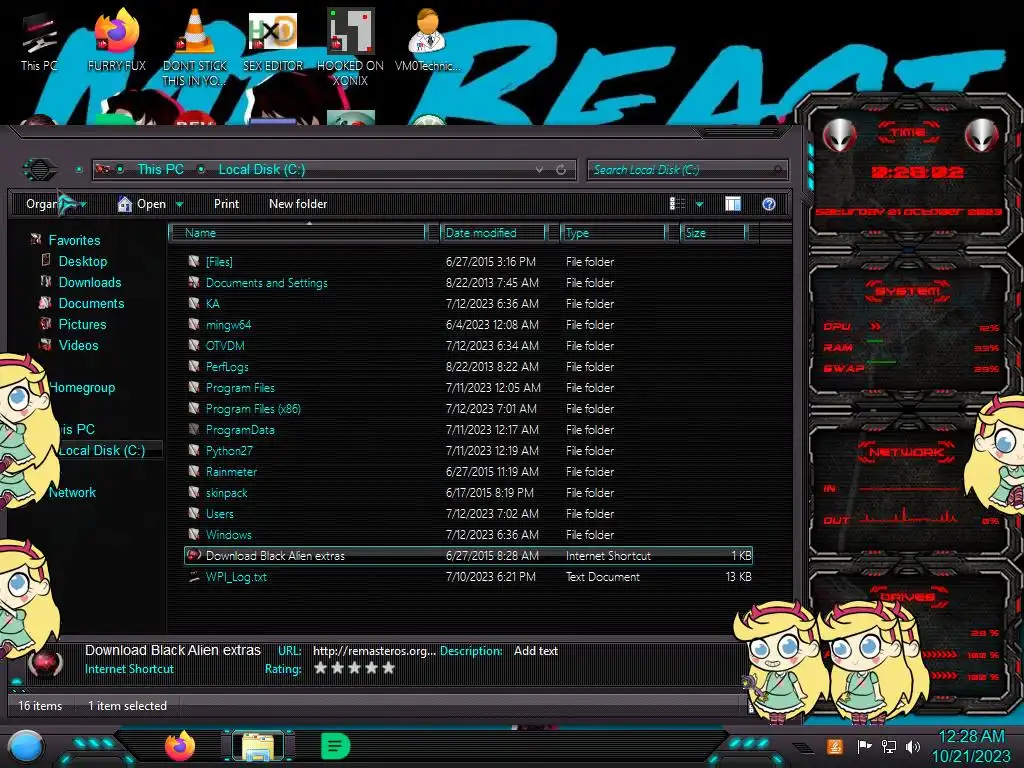
Task: Sort by the Name column header
Action: coord(297,233)
